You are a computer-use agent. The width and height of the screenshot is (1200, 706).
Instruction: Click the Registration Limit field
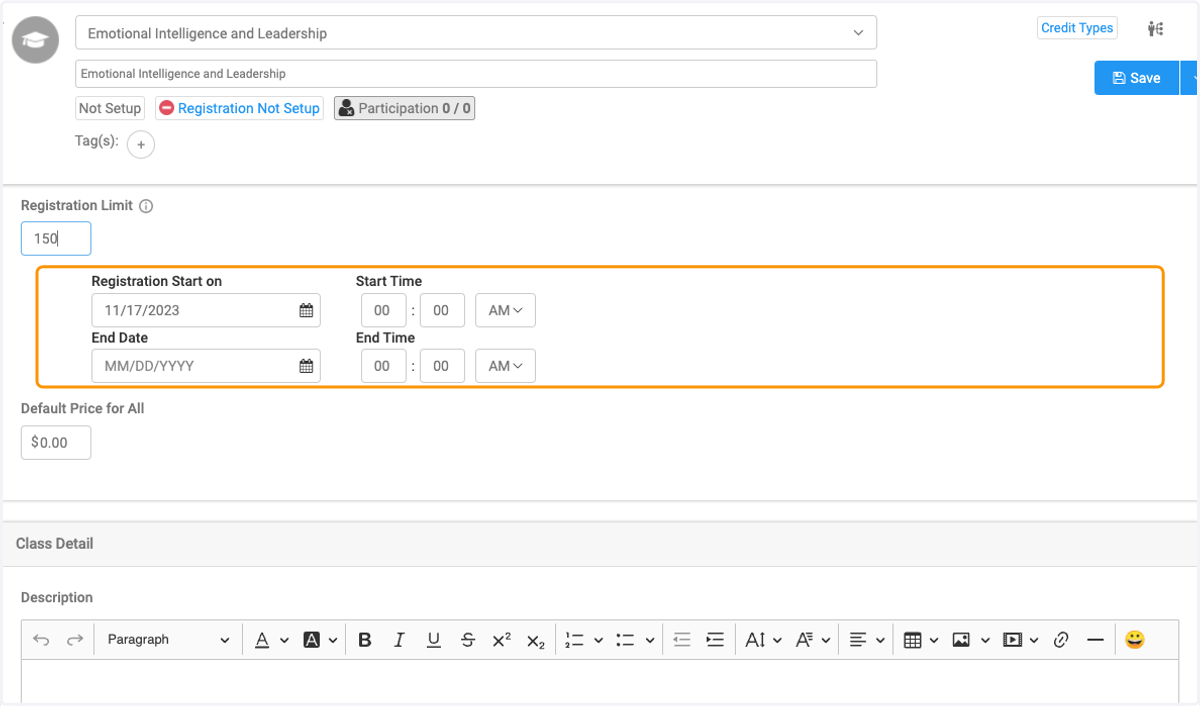pos(56,239)
